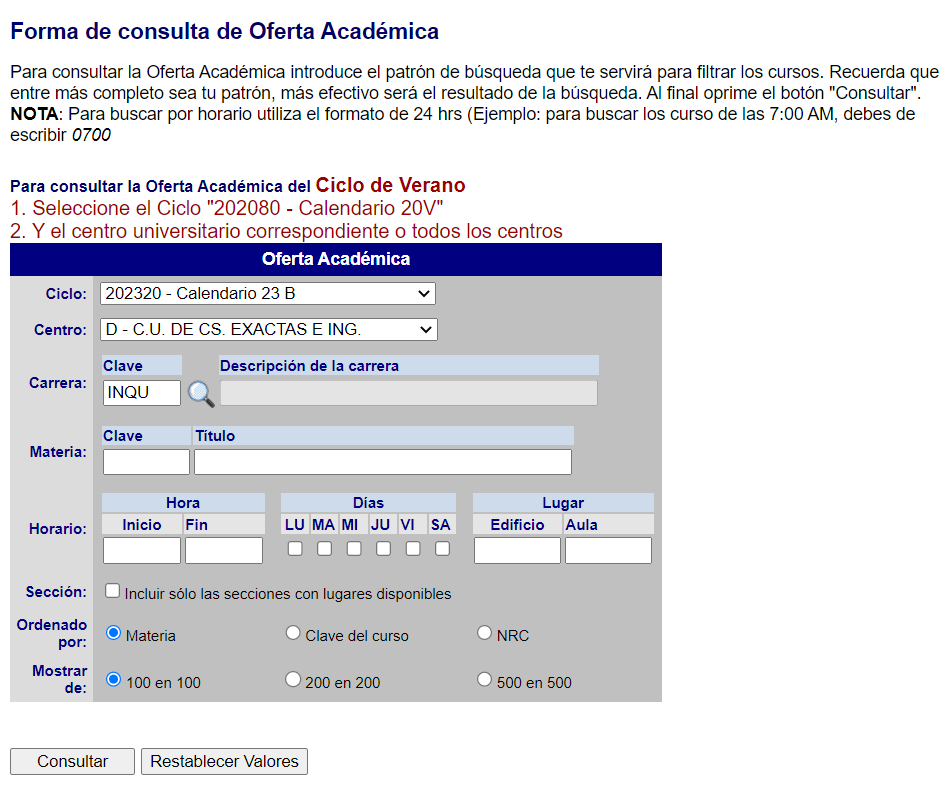Enable only sections with available places

click(113, 591)
